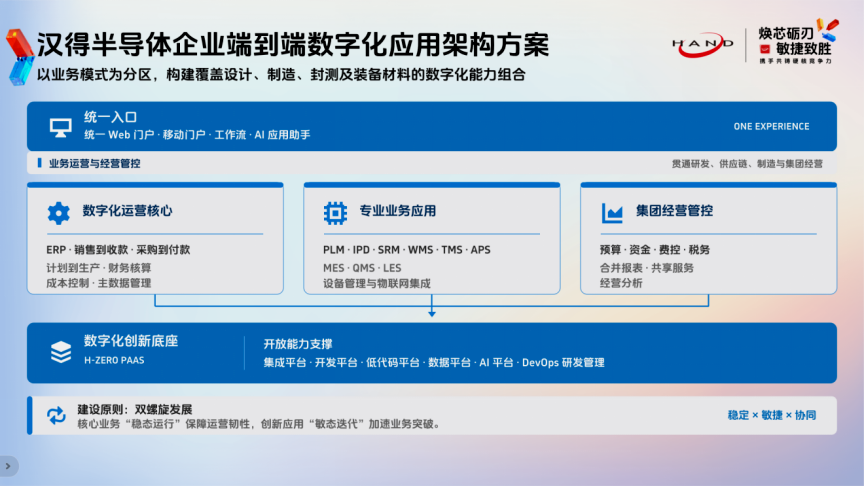Screen dimensions: 864x486
Task: Click the gear icon for 数字化运营核心
Action: point(58,213)
